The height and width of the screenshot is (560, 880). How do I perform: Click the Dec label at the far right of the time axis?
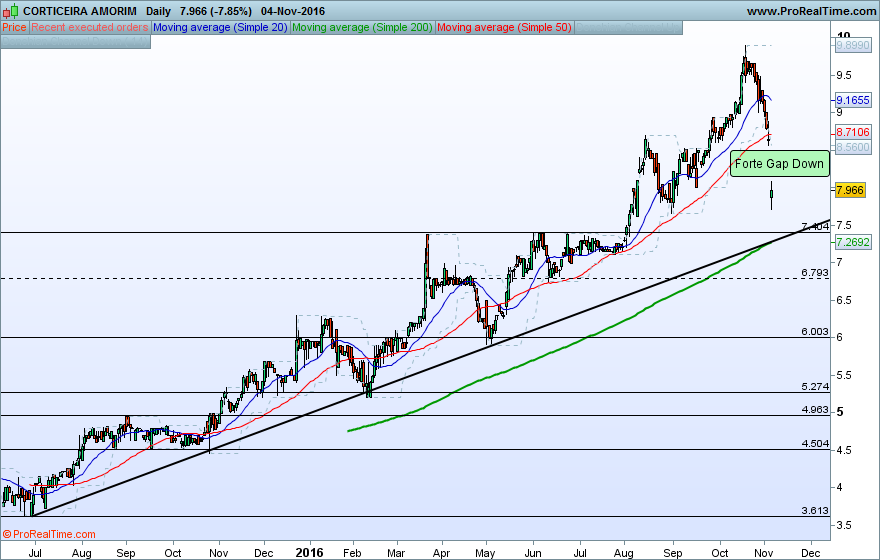click(x=811, y=553)
